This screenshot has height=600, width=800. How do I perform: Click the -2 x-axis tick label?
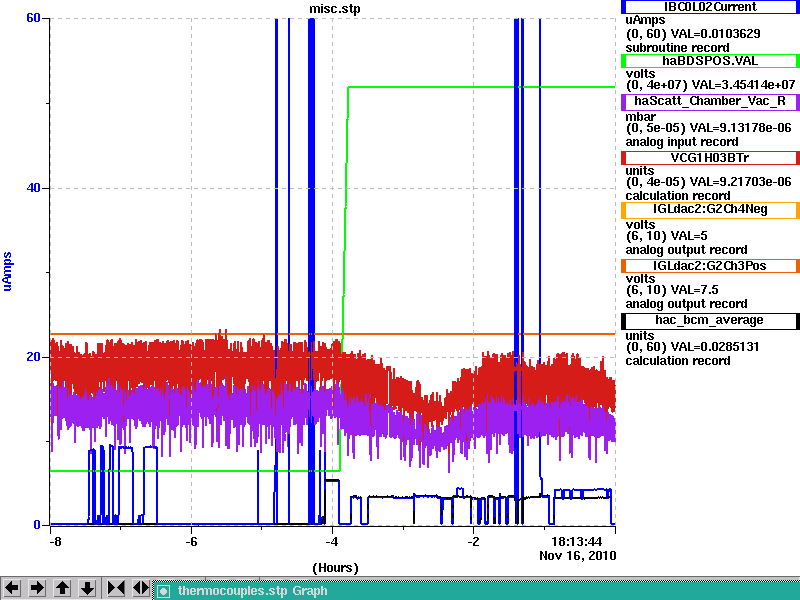point(473,541)
